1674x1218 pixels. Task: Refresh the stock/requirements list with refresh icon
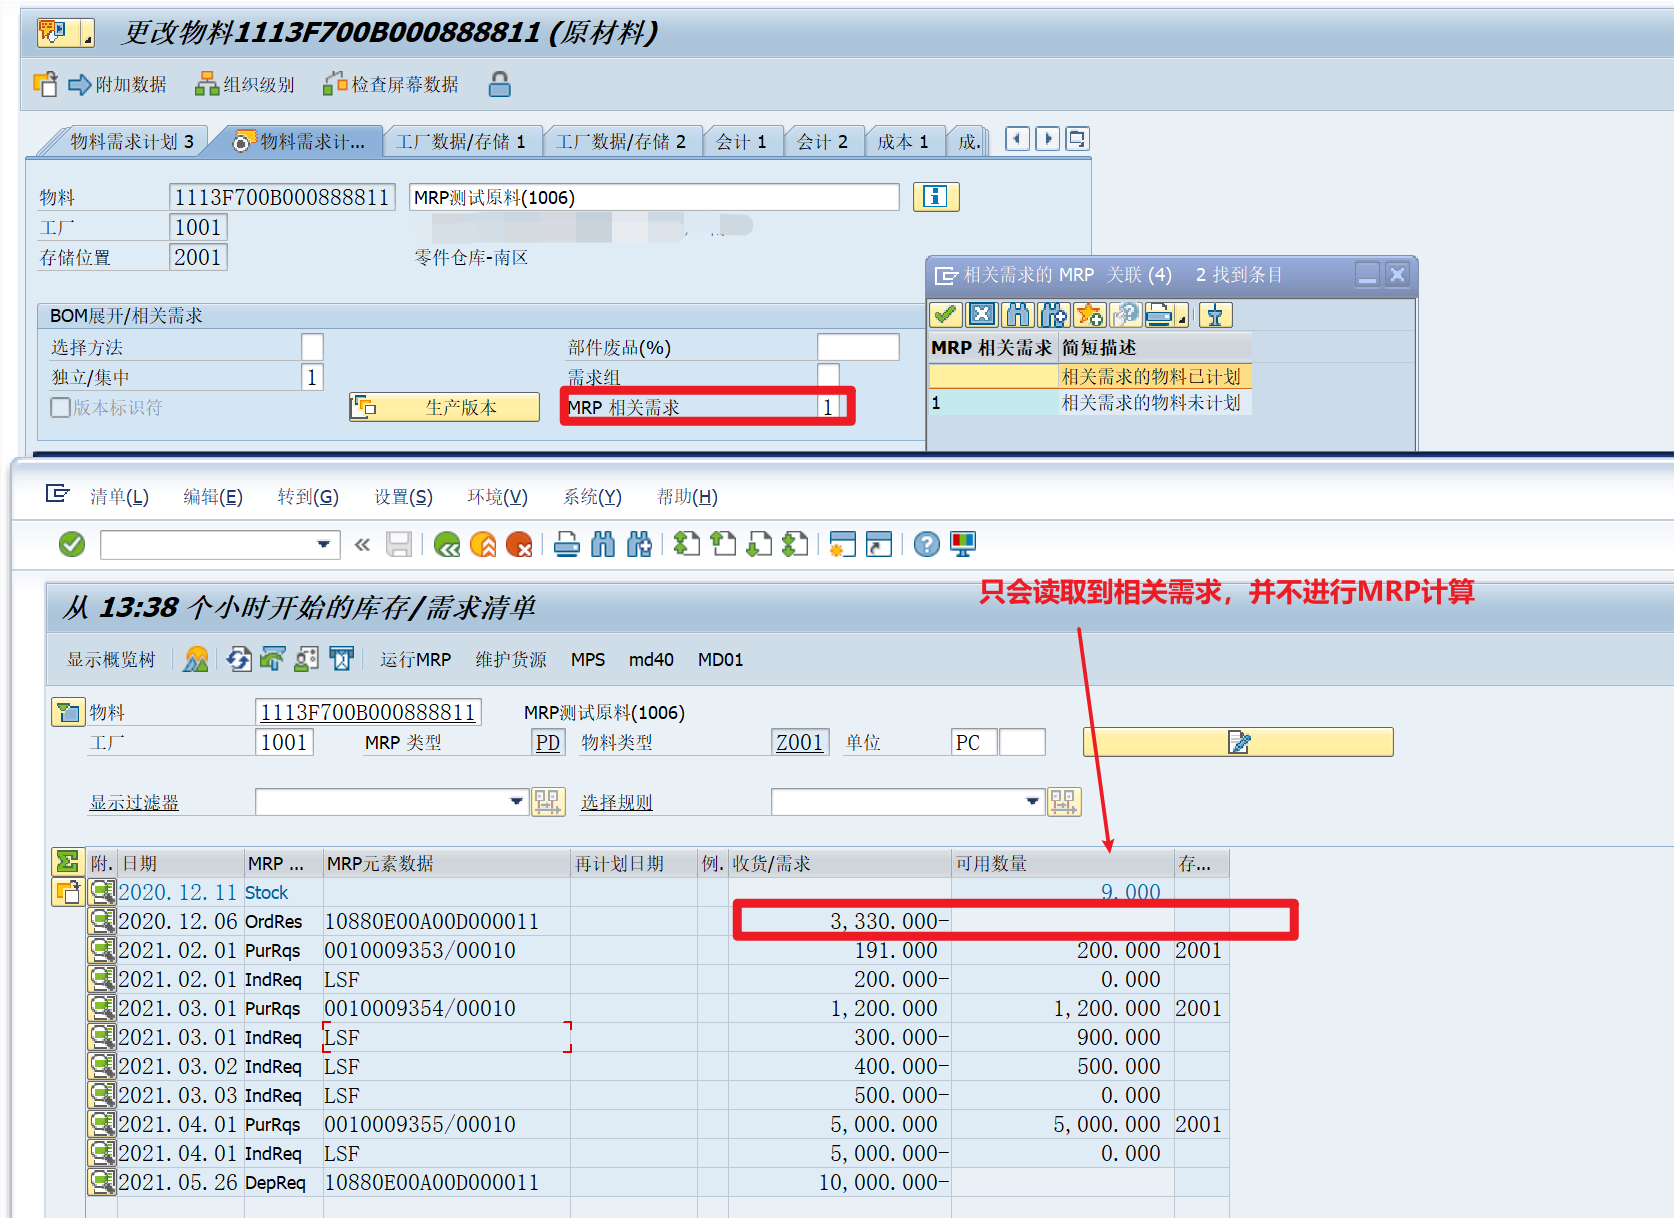point(239,659)
